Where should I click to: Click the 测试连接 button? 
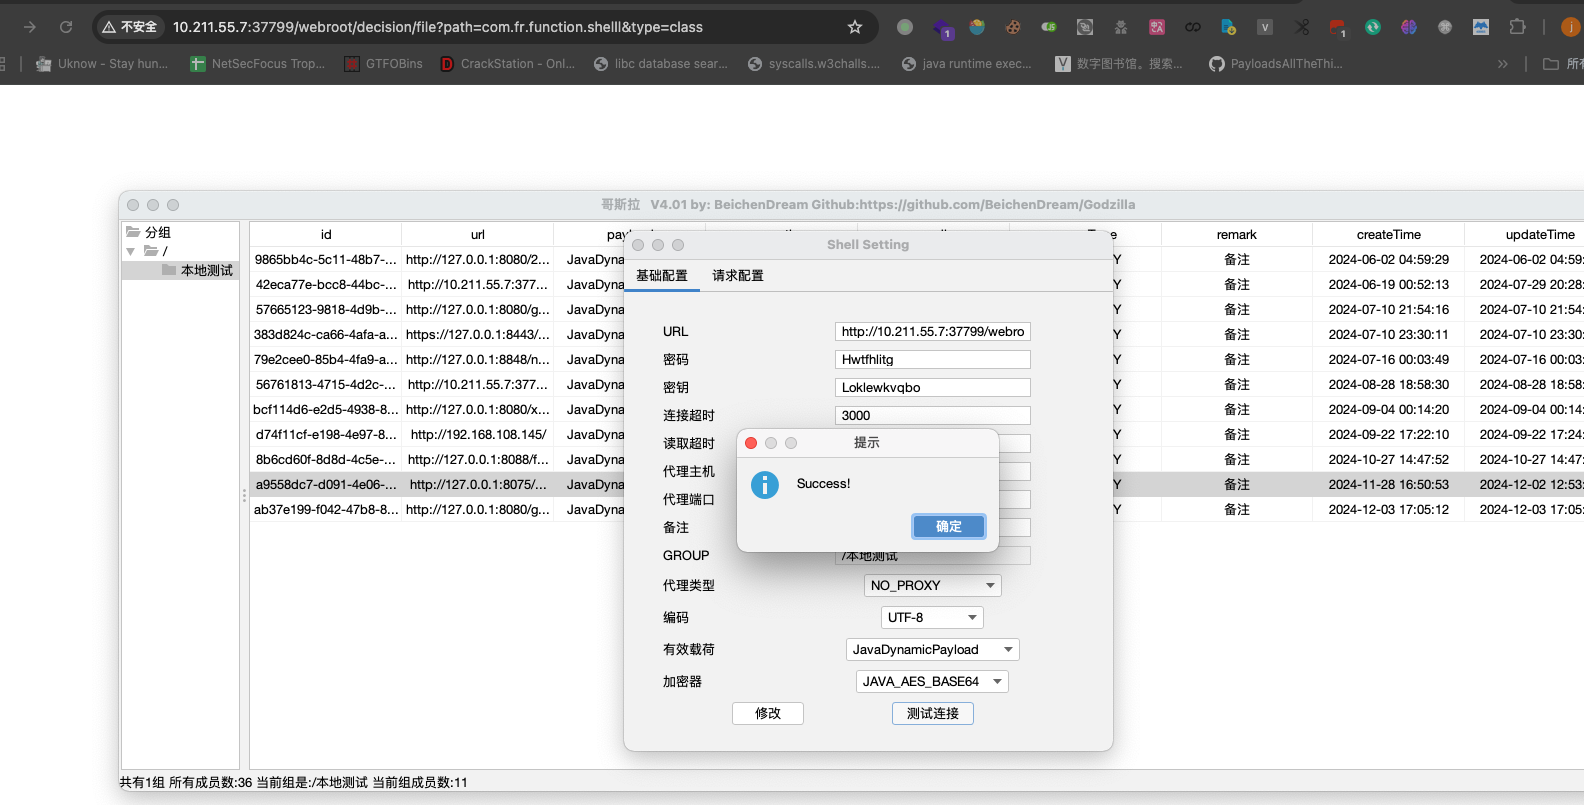[932, 714]
